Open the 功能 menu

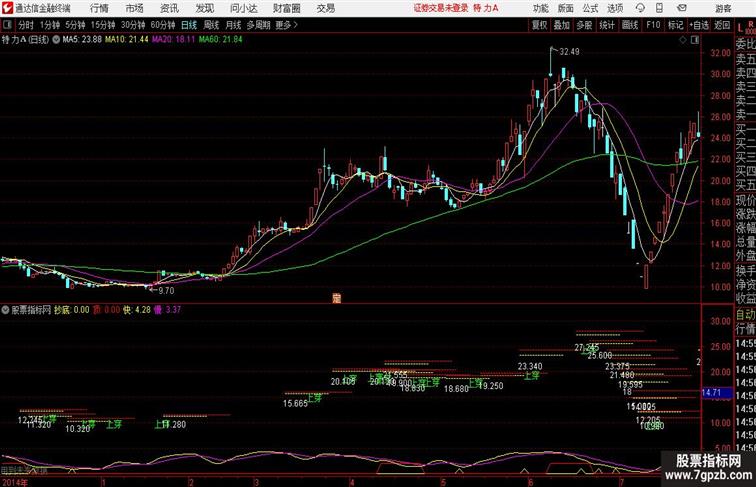click(x=540, y=8)
